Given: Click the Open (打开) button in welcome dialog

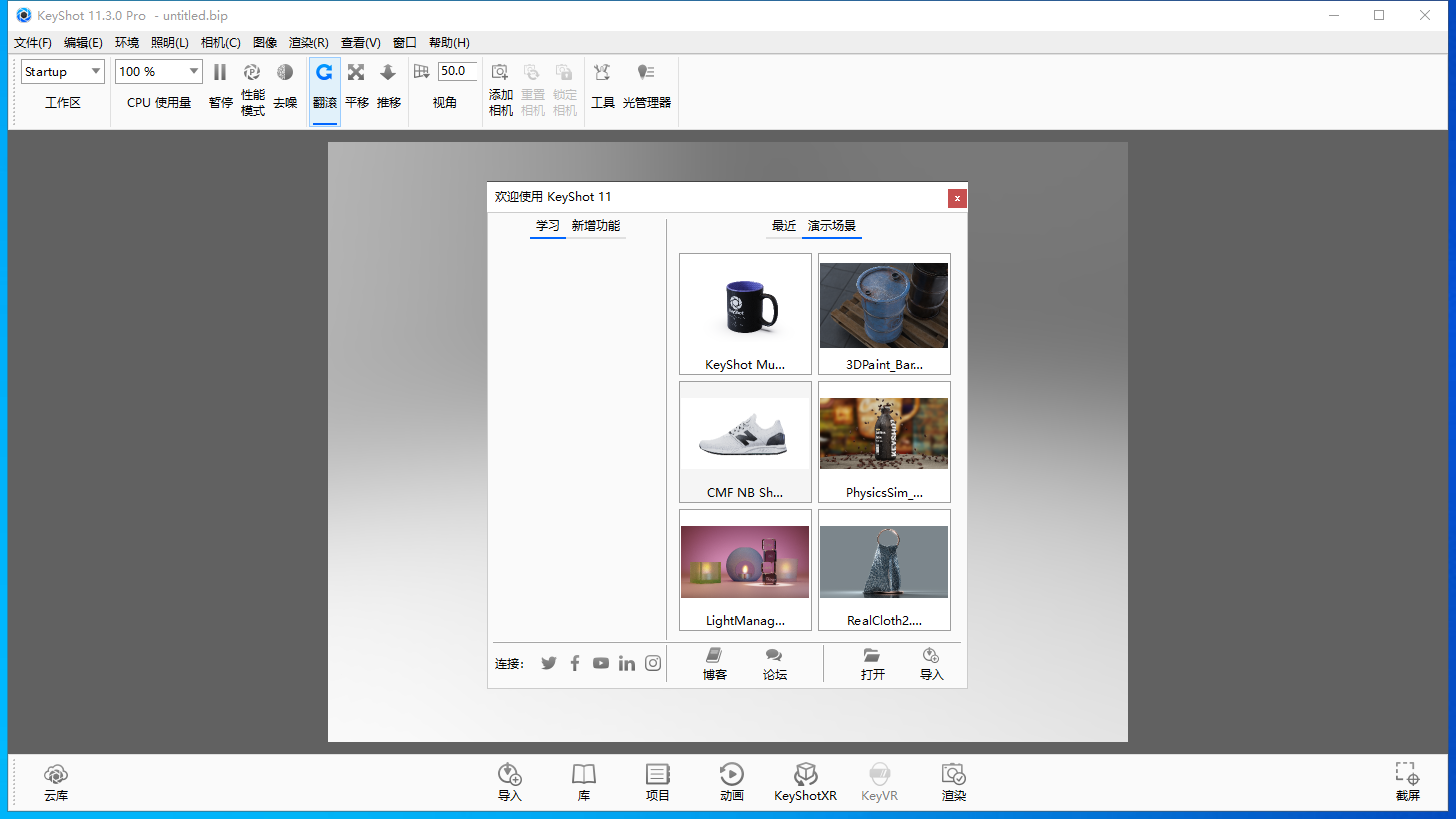Looking at the screenshot, I should coord(873,664).
